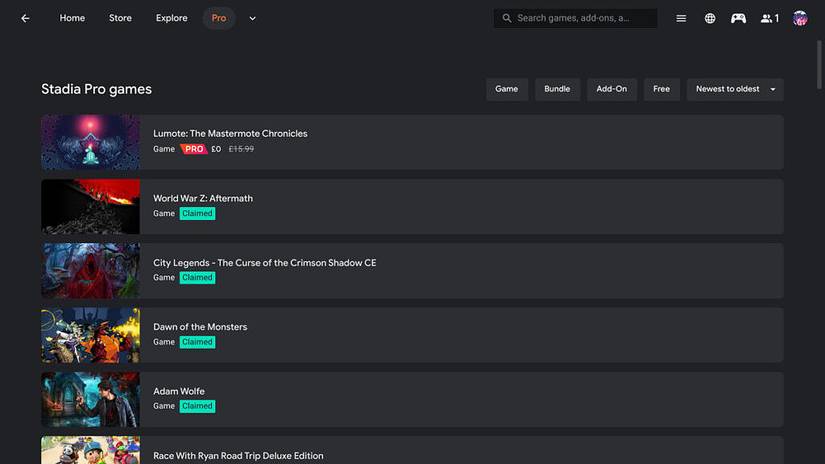Click Claimed badge on Dawn of the Monsters
Image resolution: width=825 pixels, height=464 pixels.
point(197,342)
